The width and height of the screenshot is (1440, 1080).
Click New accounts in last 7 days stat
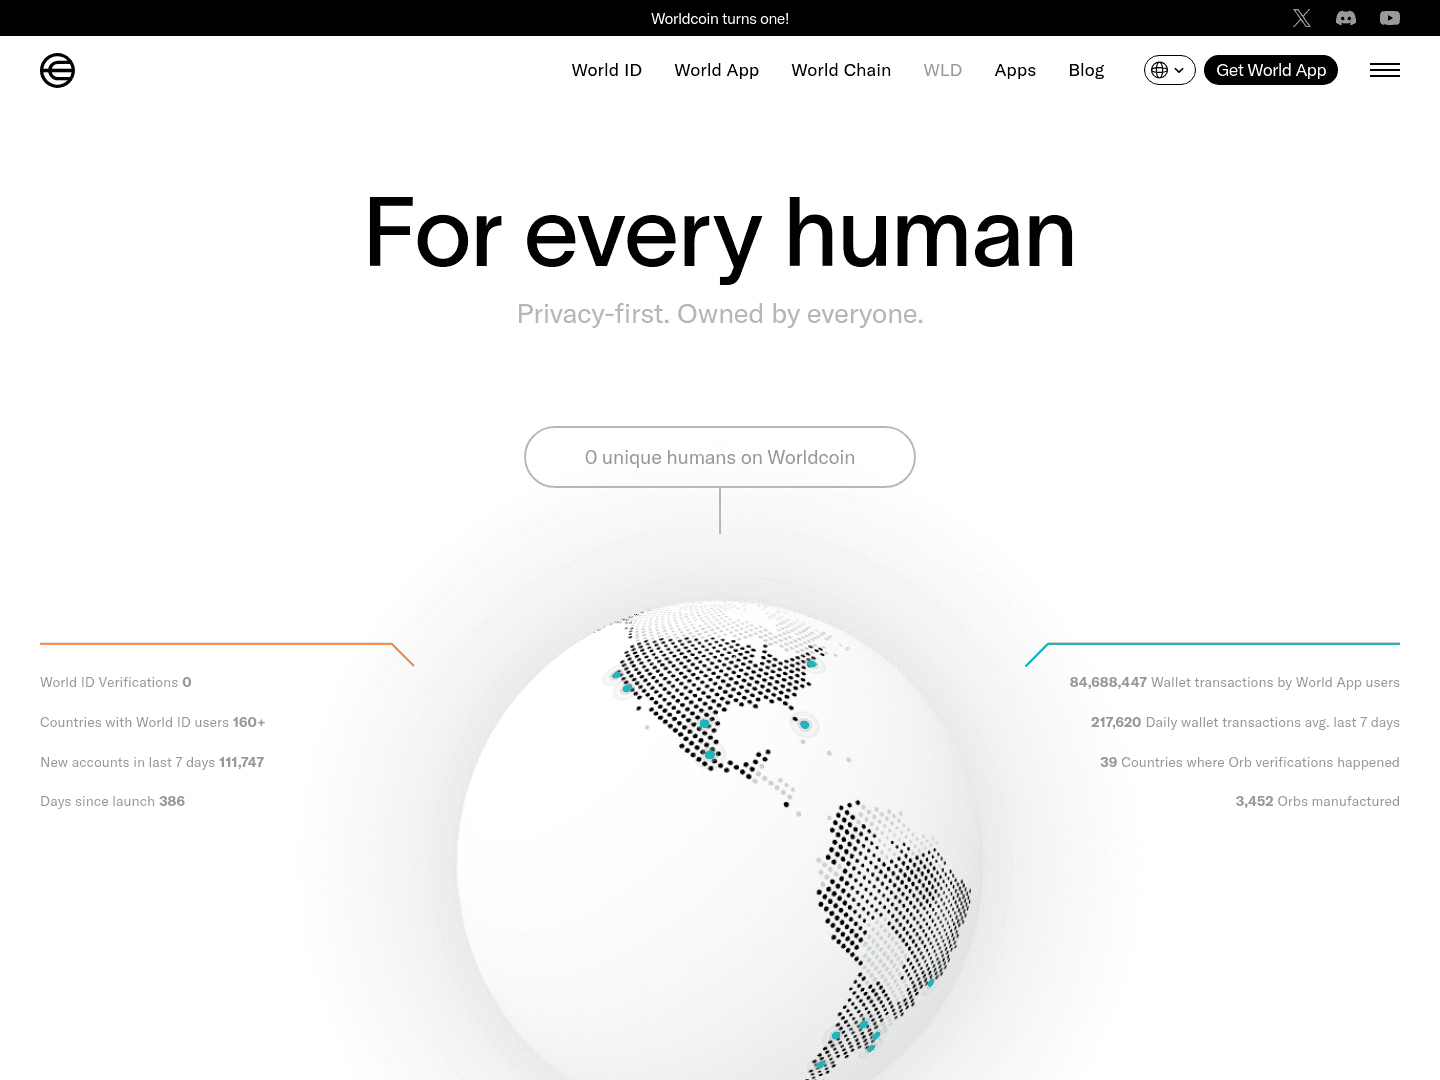coord(152,762)
